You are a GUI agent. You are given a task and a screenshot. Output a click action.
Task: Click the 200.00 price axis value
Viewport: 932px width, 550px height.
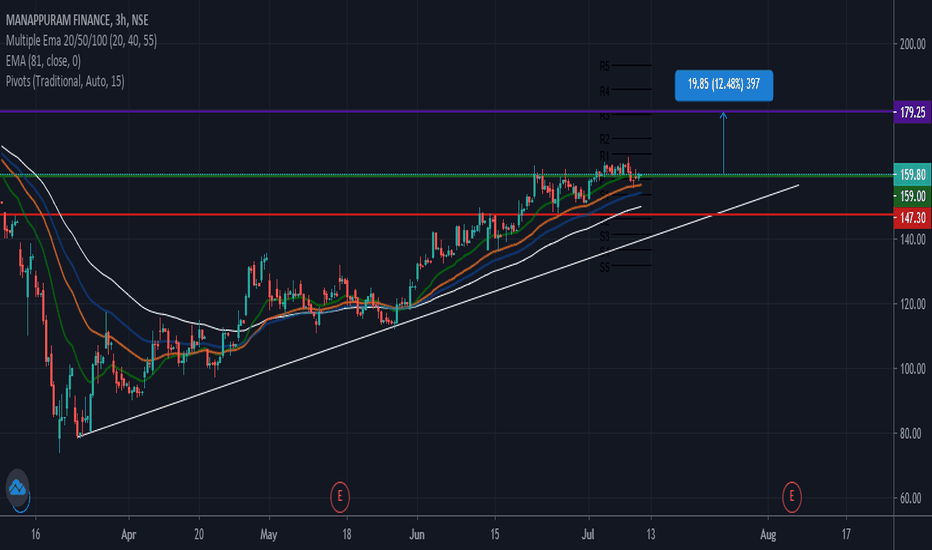pos(912,44)
